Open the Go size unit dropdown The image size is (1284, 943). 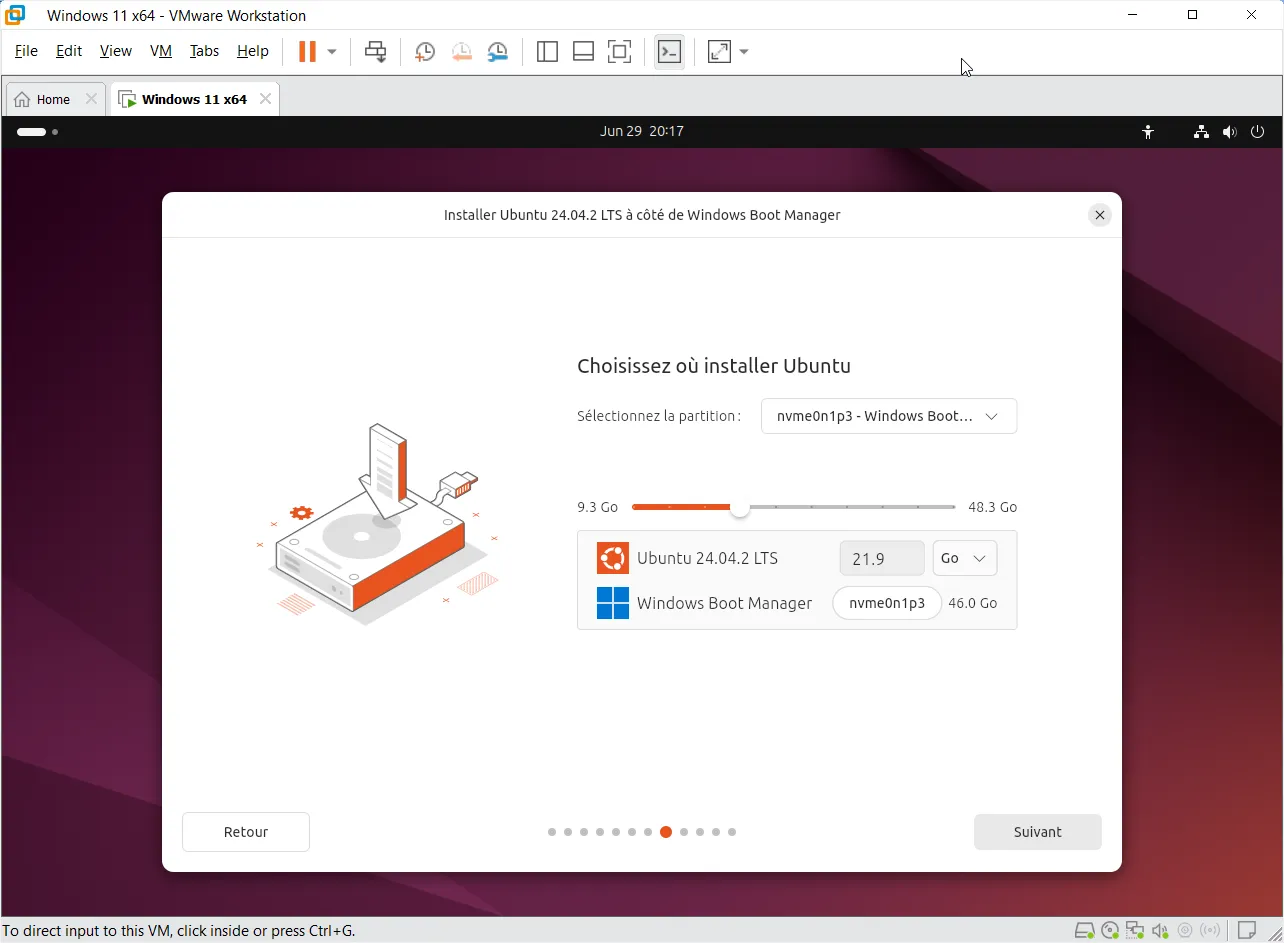click(x=965, y=558)
